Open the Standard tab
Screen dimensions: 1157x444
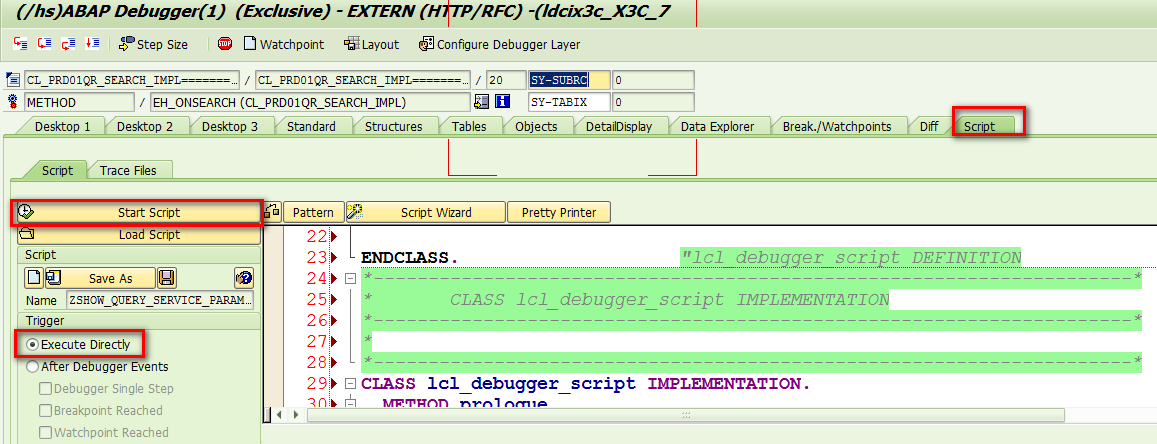tap(311, 126)
